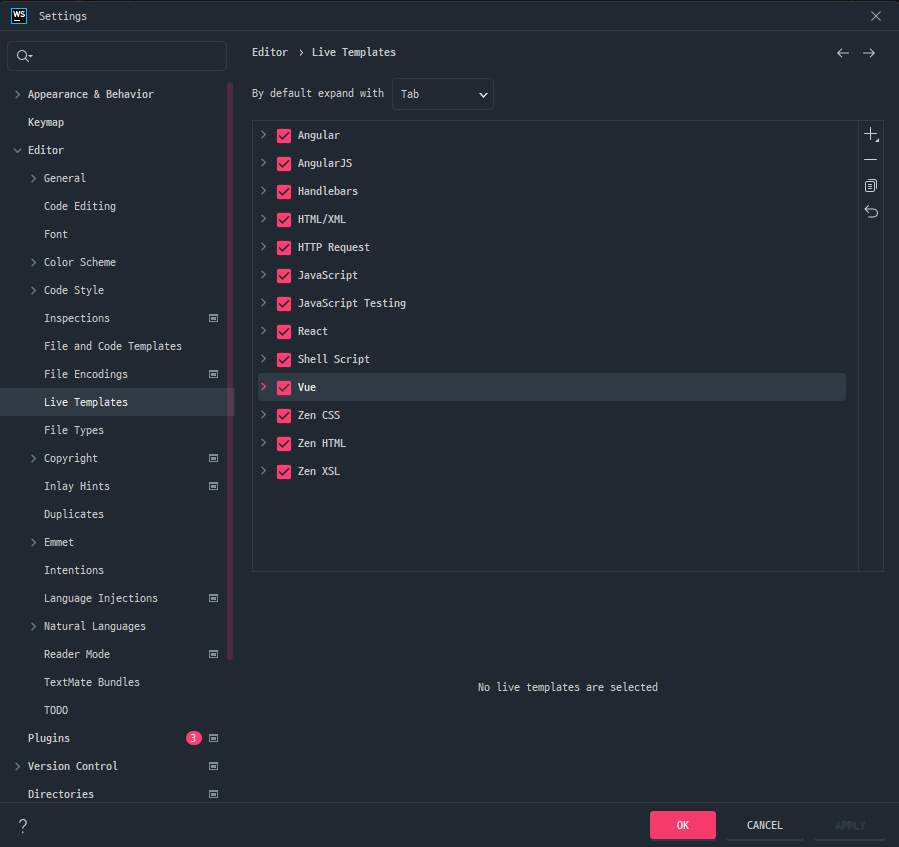
Task: Toggle the Handlebars template group checkbox
Action: coord(284,192)
